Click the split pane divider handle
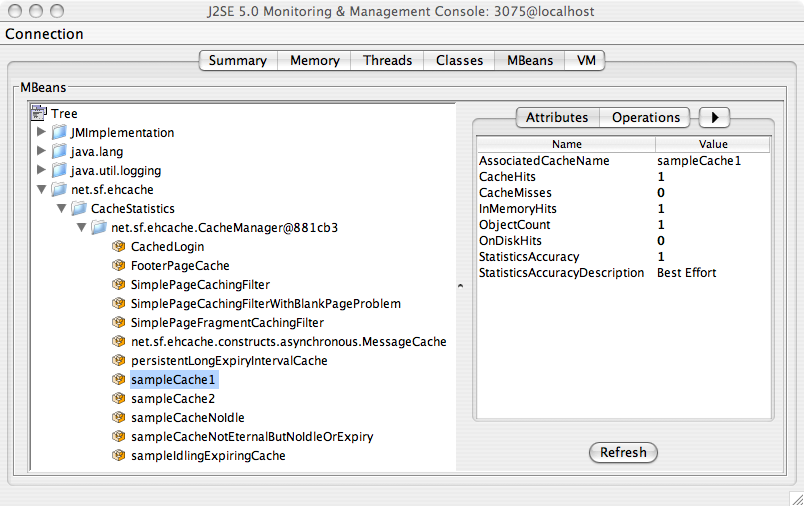The image size is (804, 506). tap(460, 286)
